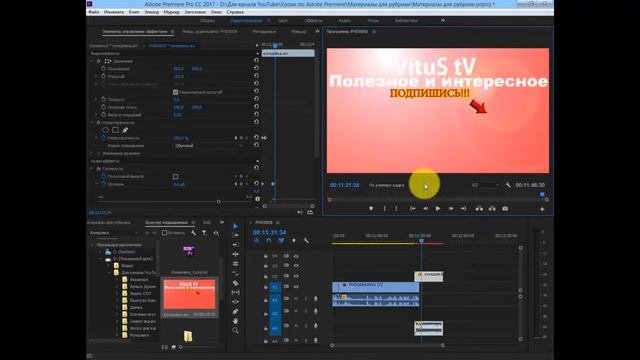This screenshot has height=360, width=640.
Task: Select the Selection arrow tool
Action: 236,226
